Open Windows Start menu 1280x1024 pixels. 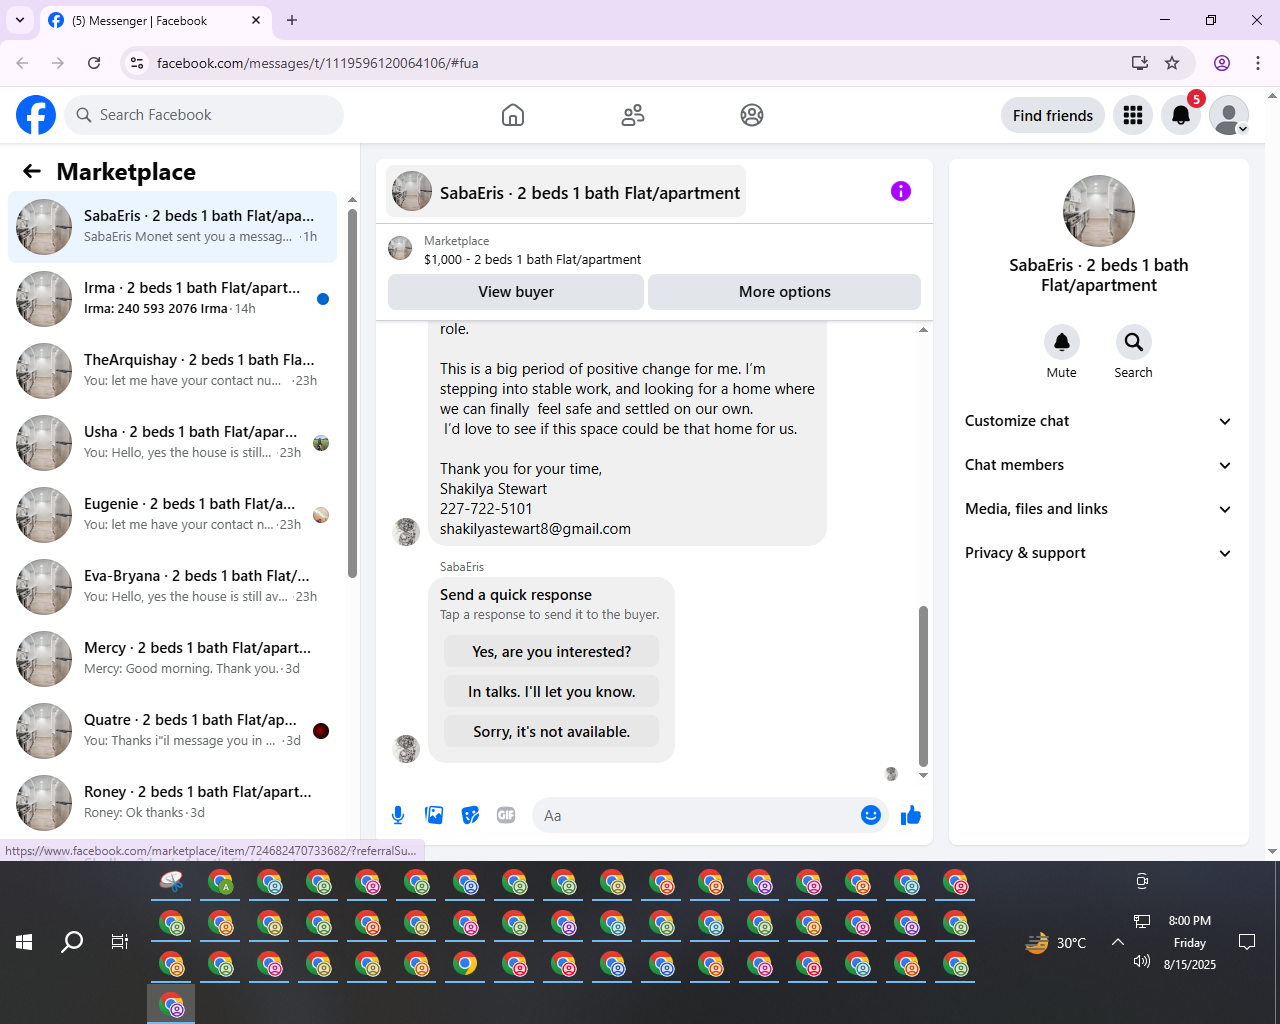point(24,942)
